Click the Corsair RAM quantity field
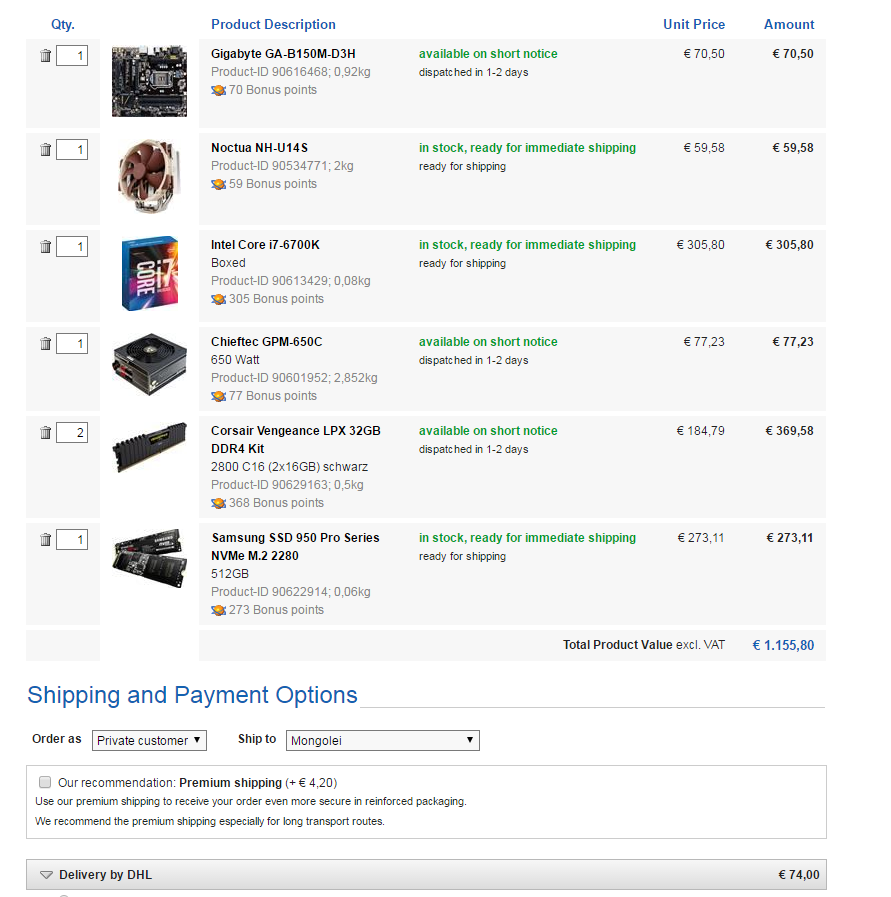This screenshot has width=891, height=897. click(72, 433)
